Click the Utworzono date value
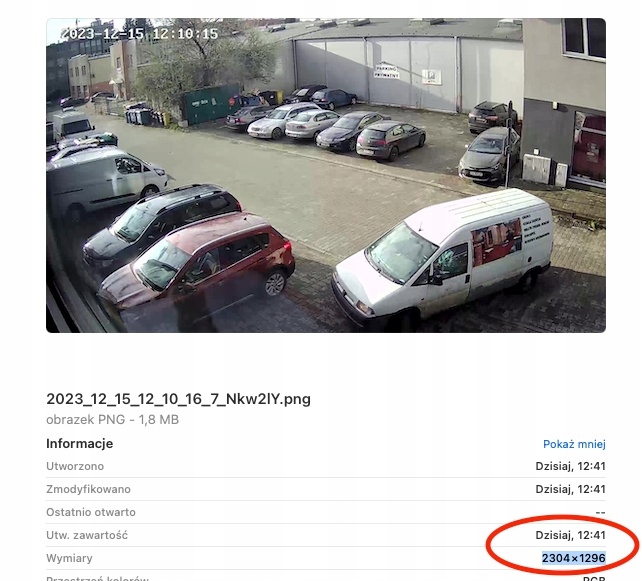This screenshot has width=642, height=581. pos(570,466)
